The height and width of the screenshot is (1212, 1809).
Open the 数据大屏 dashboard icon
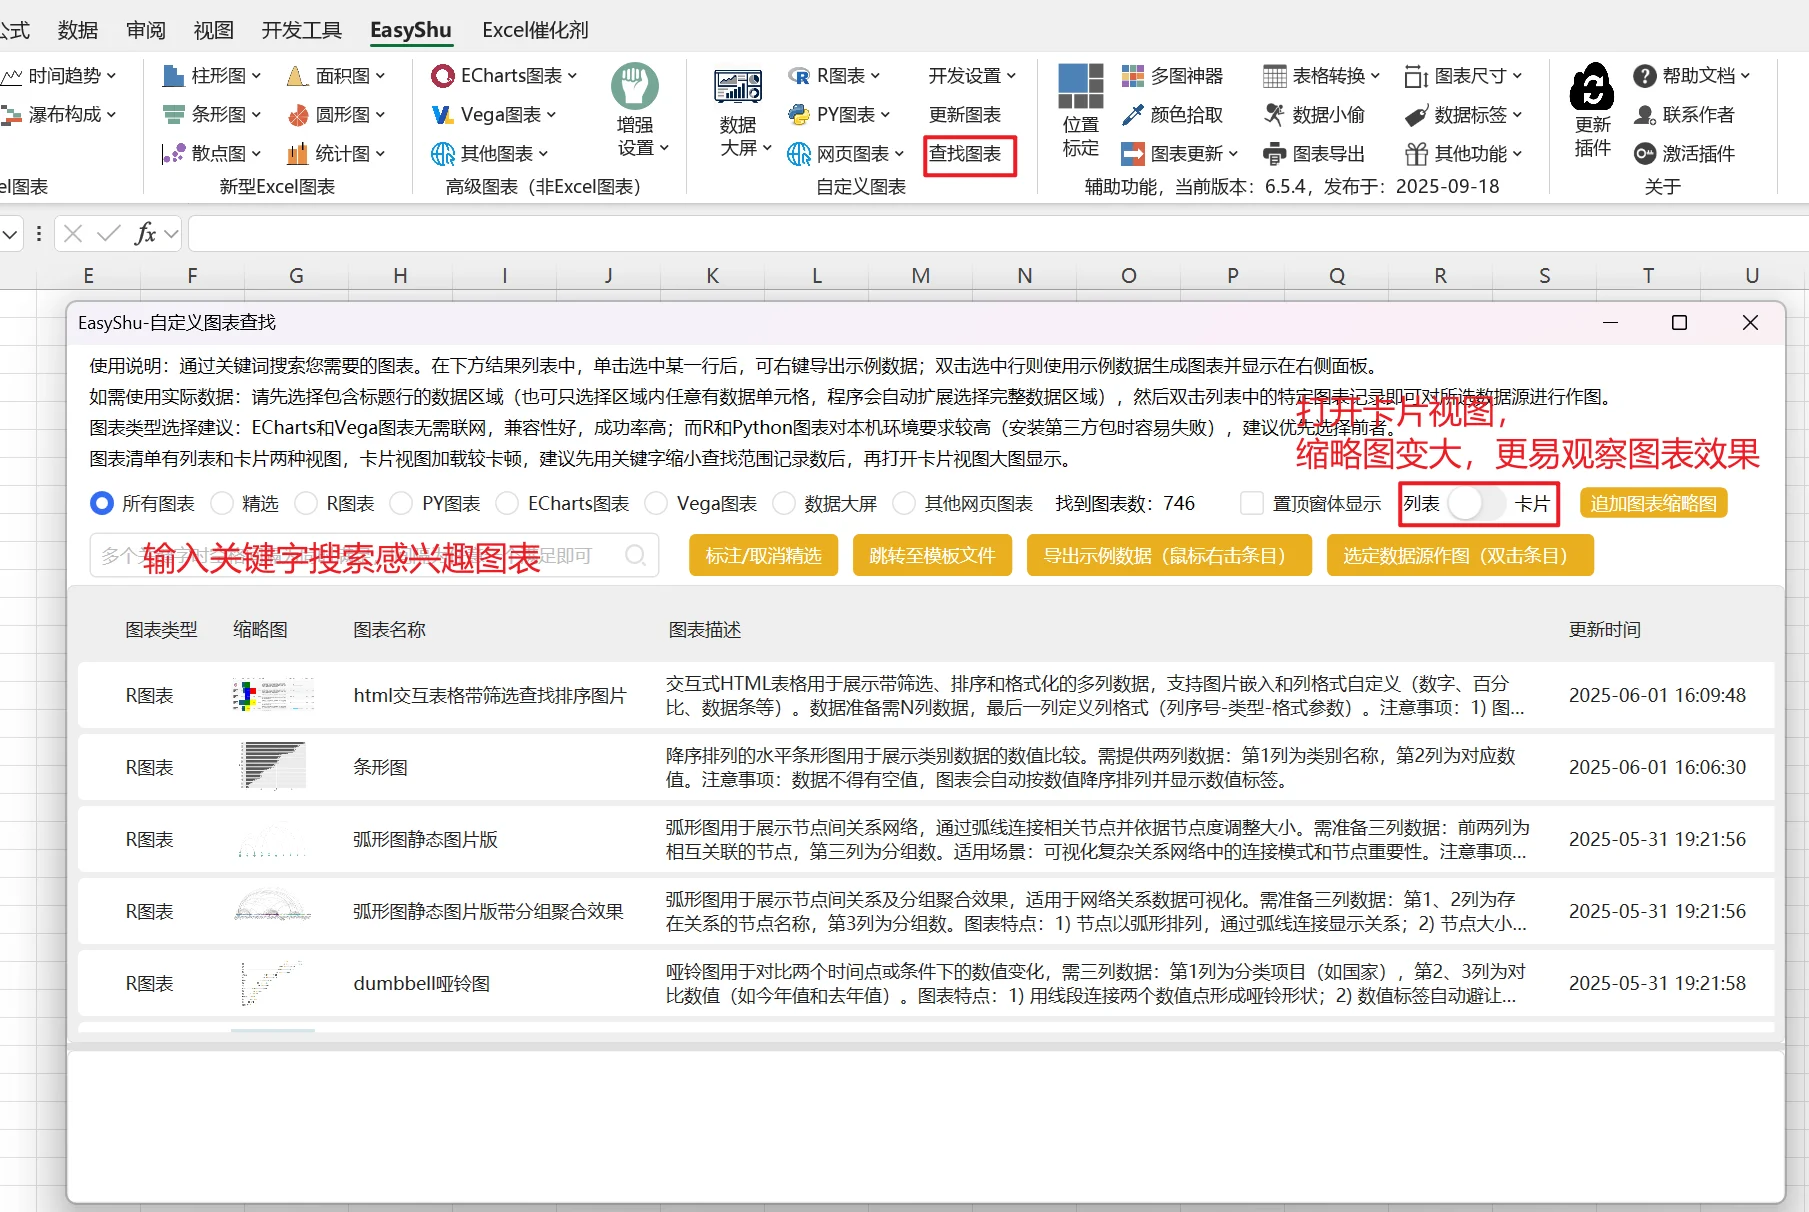pyautogui.click(x=738, y=87)
